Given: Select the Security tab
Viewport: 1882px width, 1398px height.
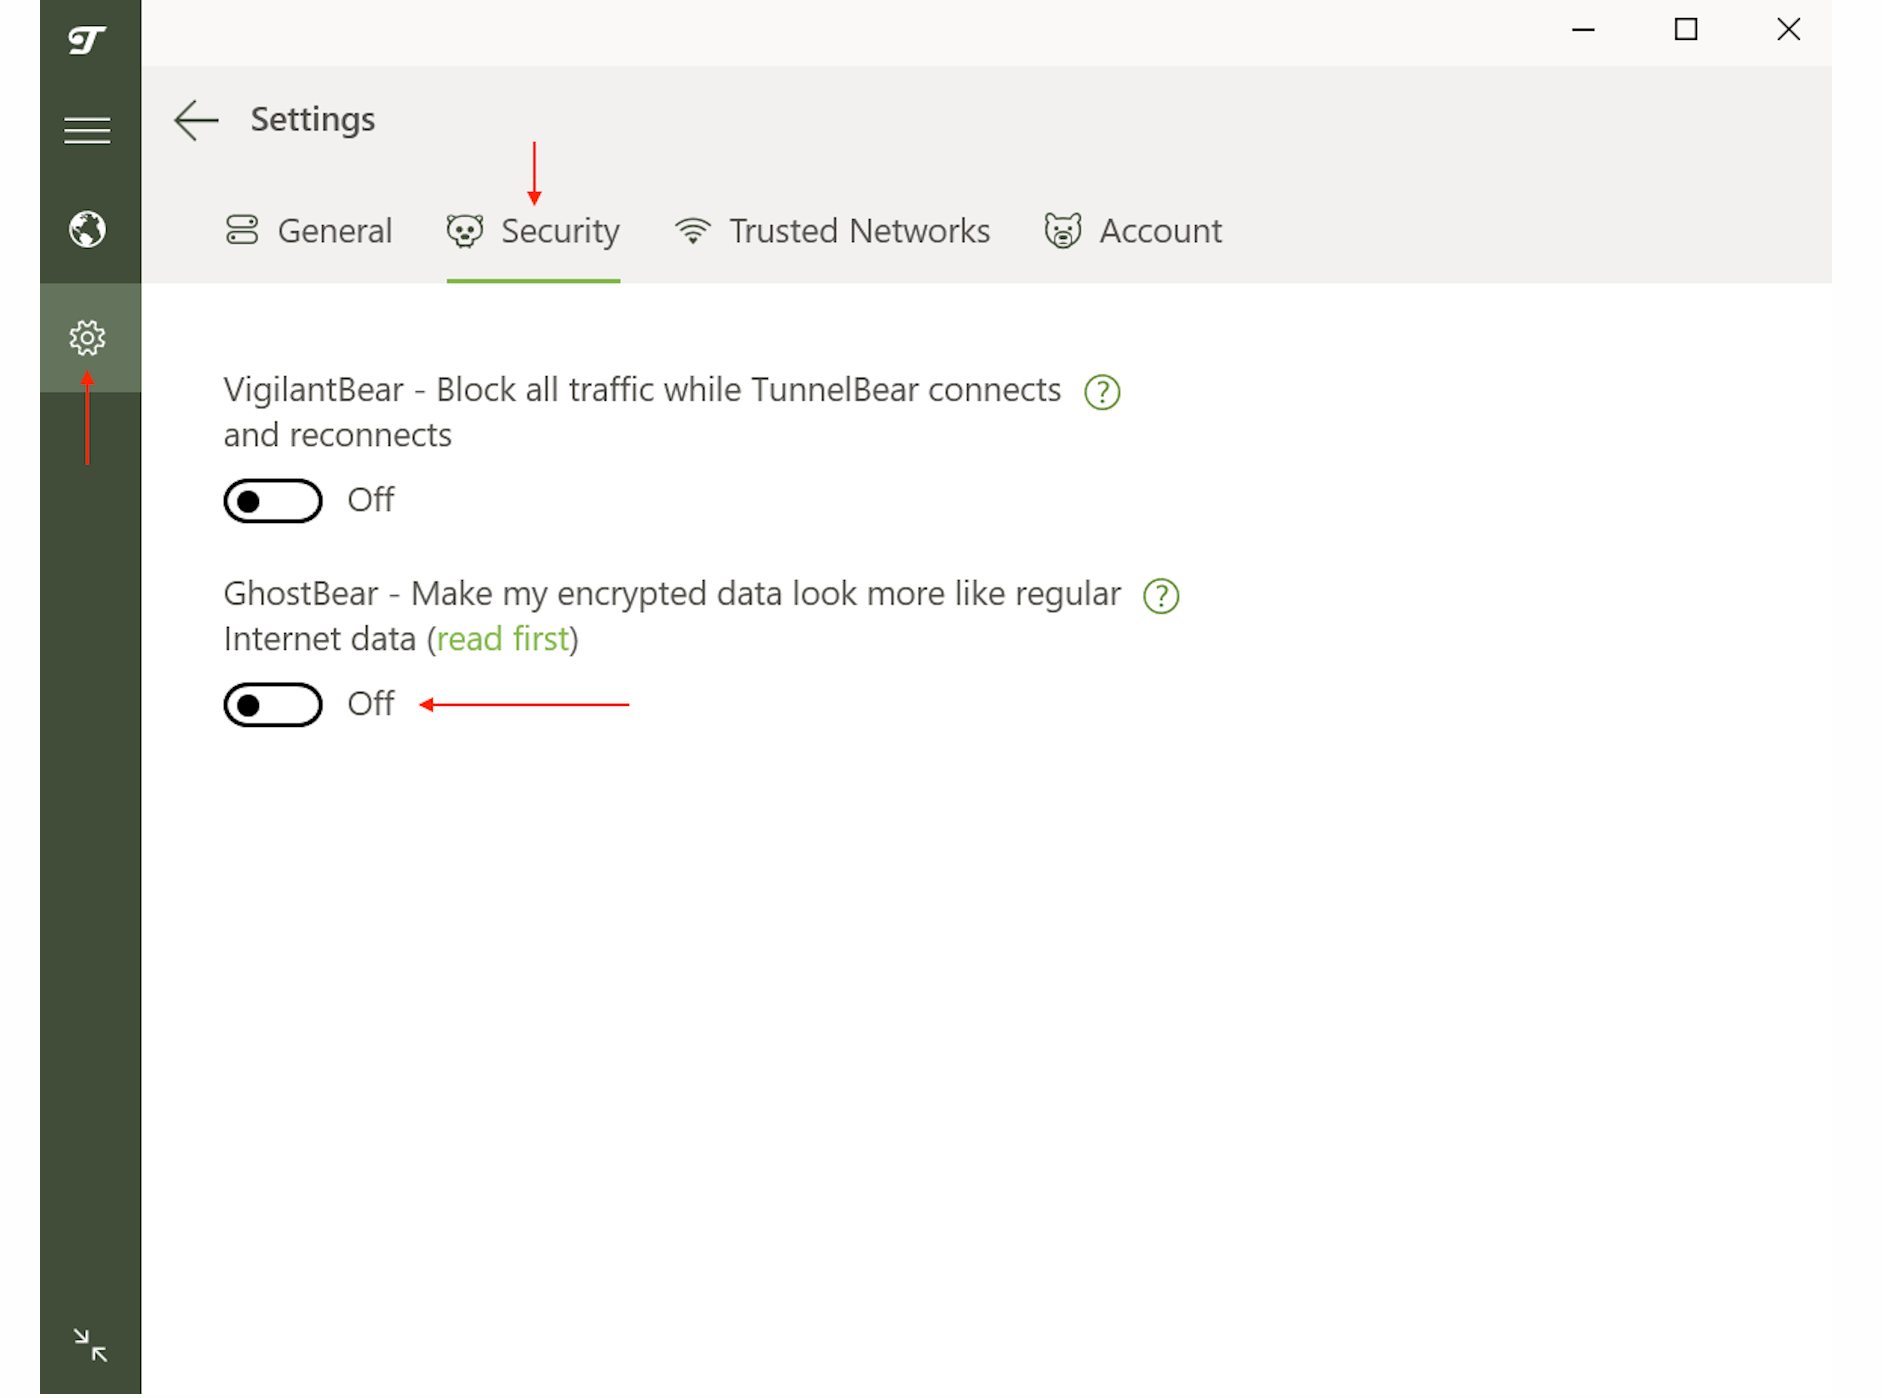Looking at the screenshot, I should [x=533, y=231].
